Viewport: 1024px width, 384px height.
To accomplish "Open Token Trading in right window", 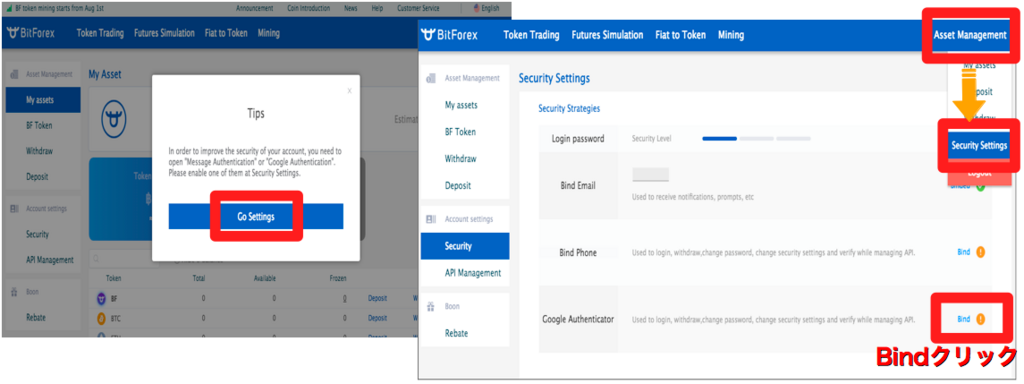I will [x=531, y=35].
